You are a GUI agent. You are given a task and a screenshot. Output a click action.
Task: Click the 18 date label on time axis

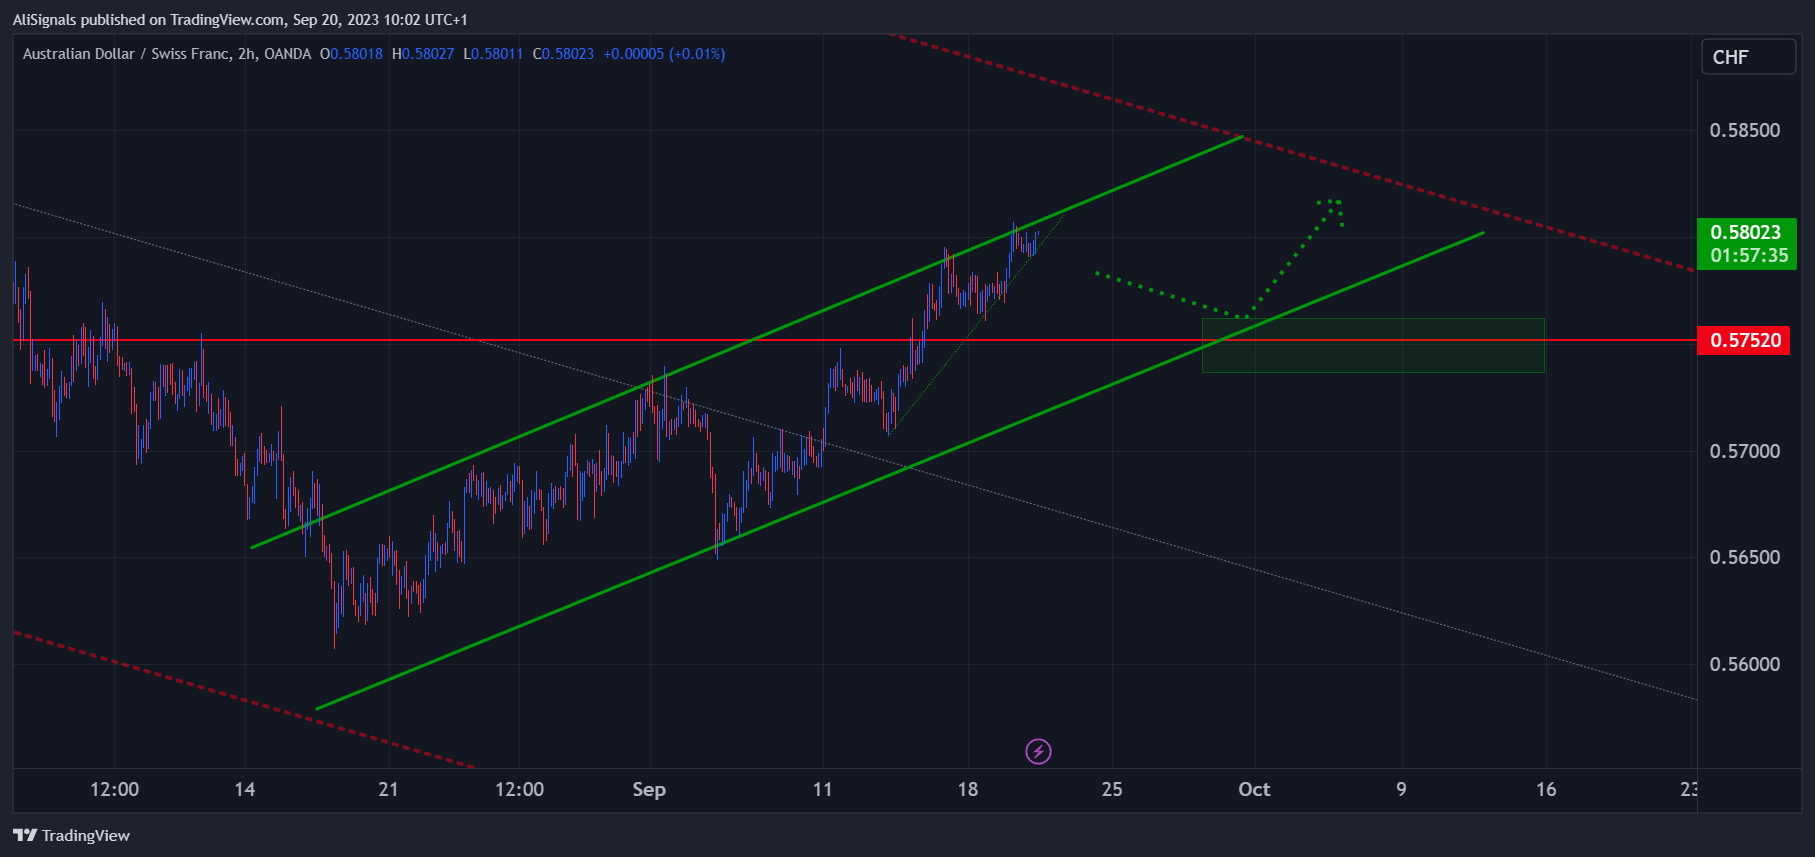coord(967,789)
